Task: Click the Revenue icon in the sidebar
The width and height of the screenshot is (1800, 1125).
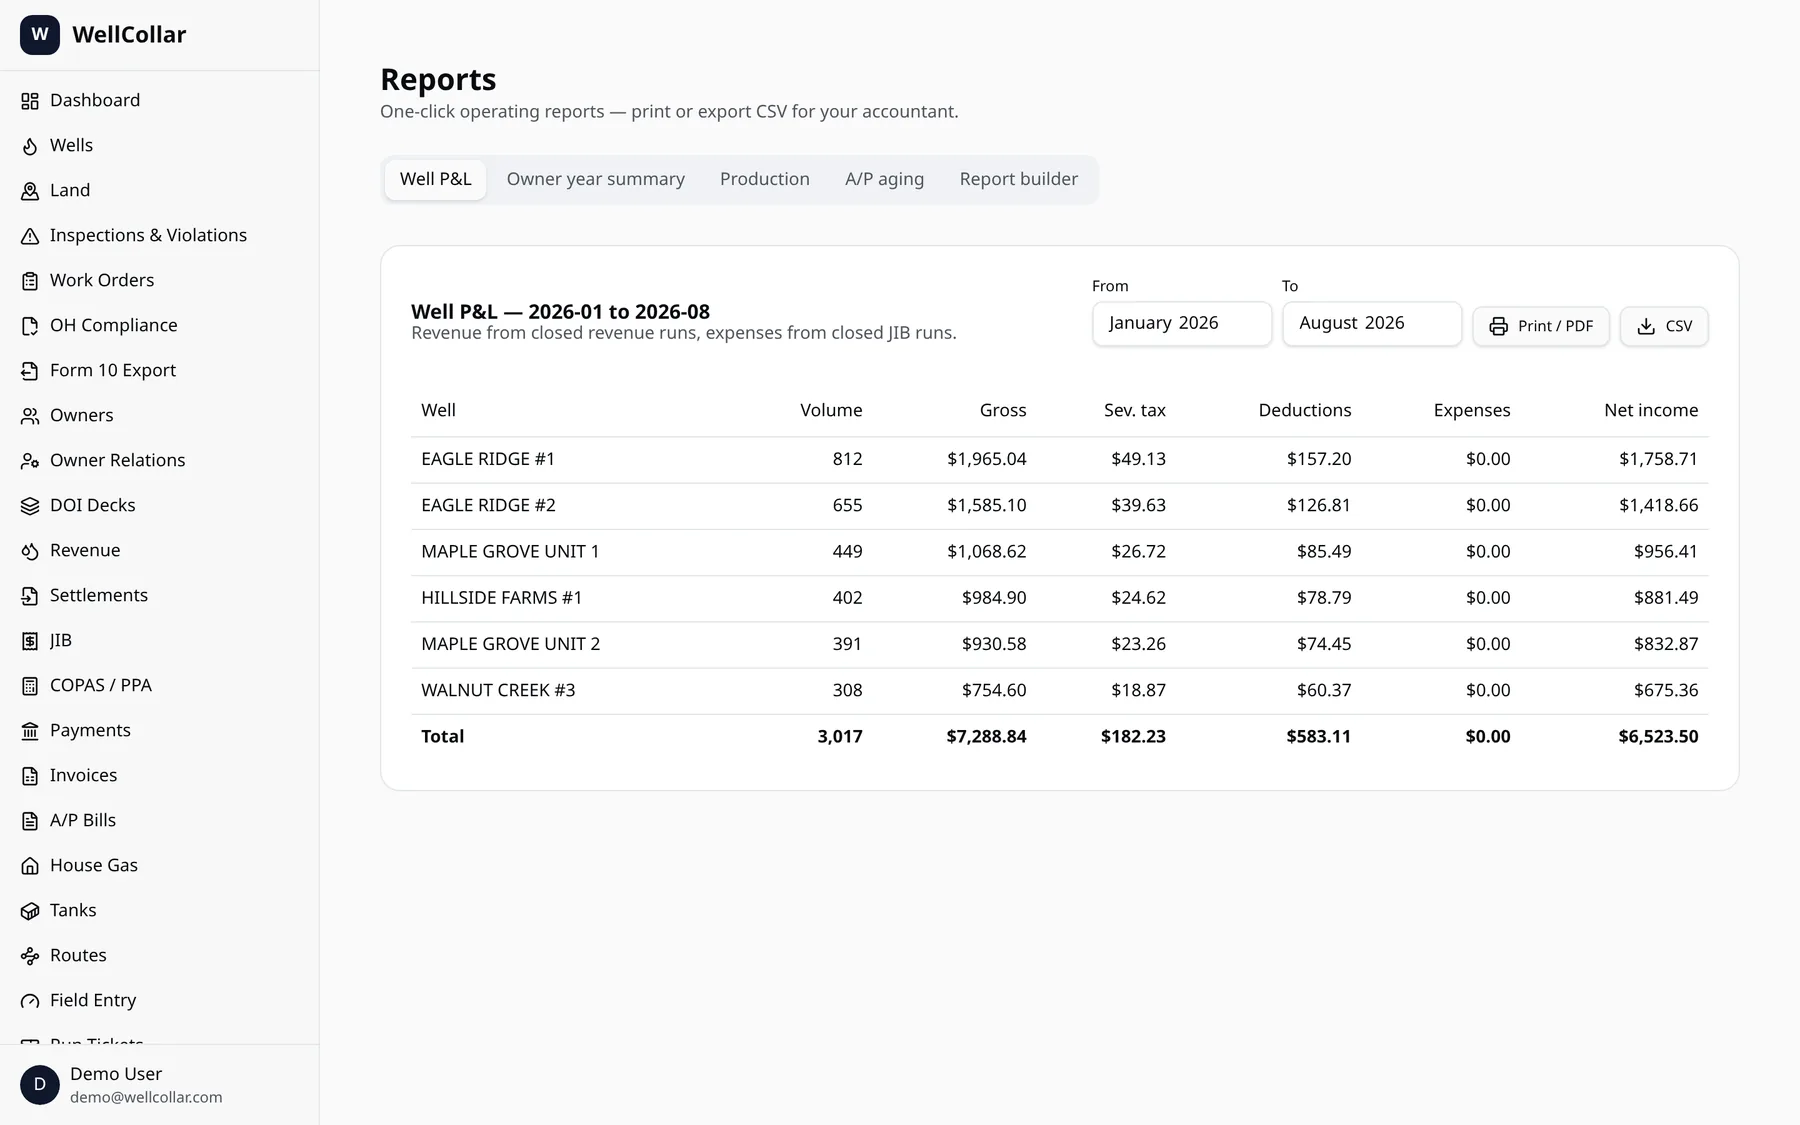Action: (30, 551)
